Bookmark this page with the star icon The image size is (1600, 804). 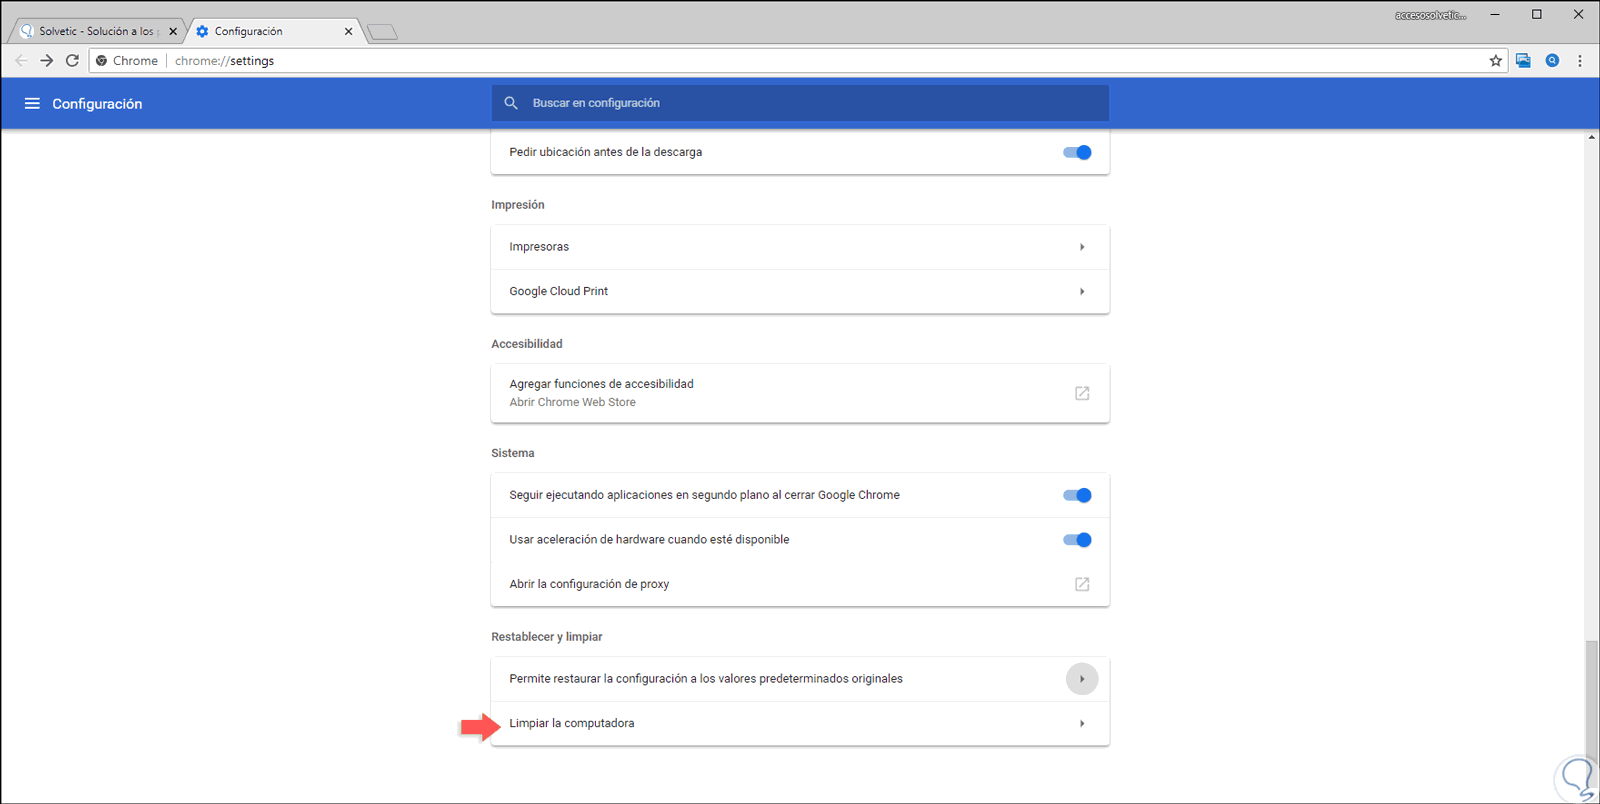tap(1496, 61)
